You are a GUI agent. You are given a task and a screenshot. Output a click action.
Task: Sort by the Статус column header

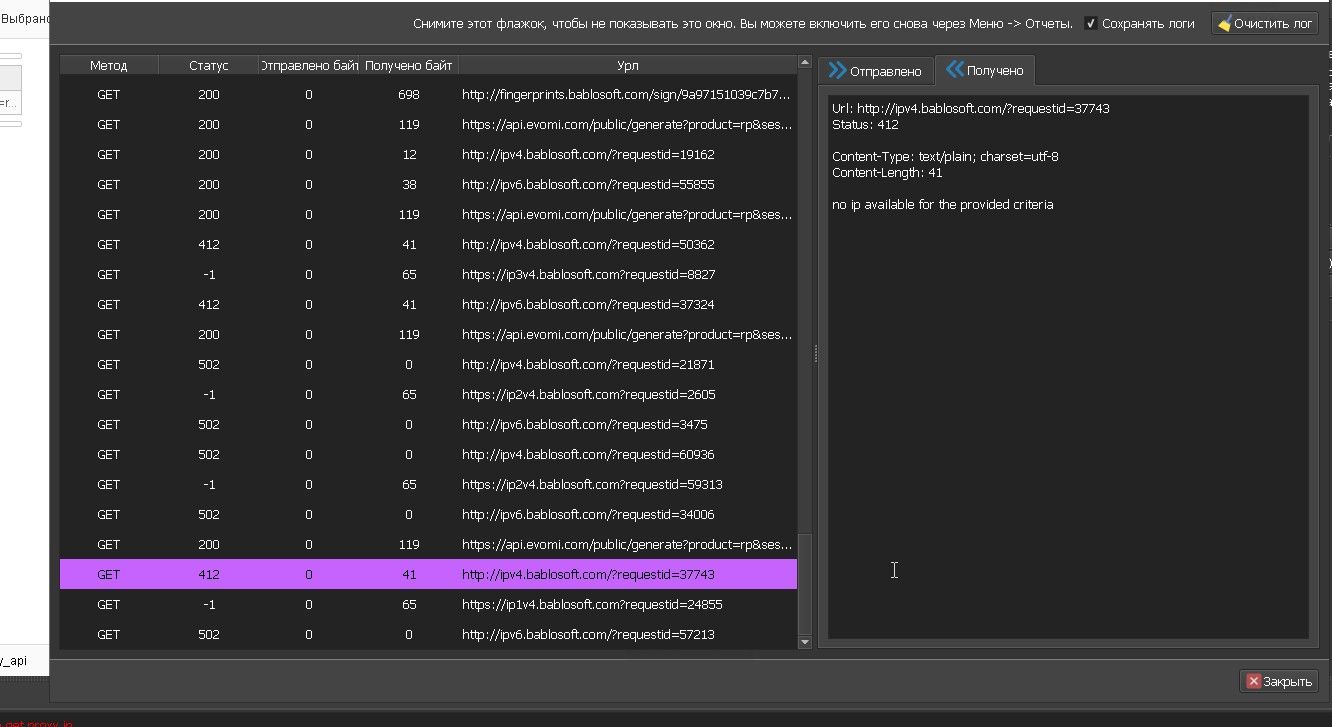tap(208, 65)
